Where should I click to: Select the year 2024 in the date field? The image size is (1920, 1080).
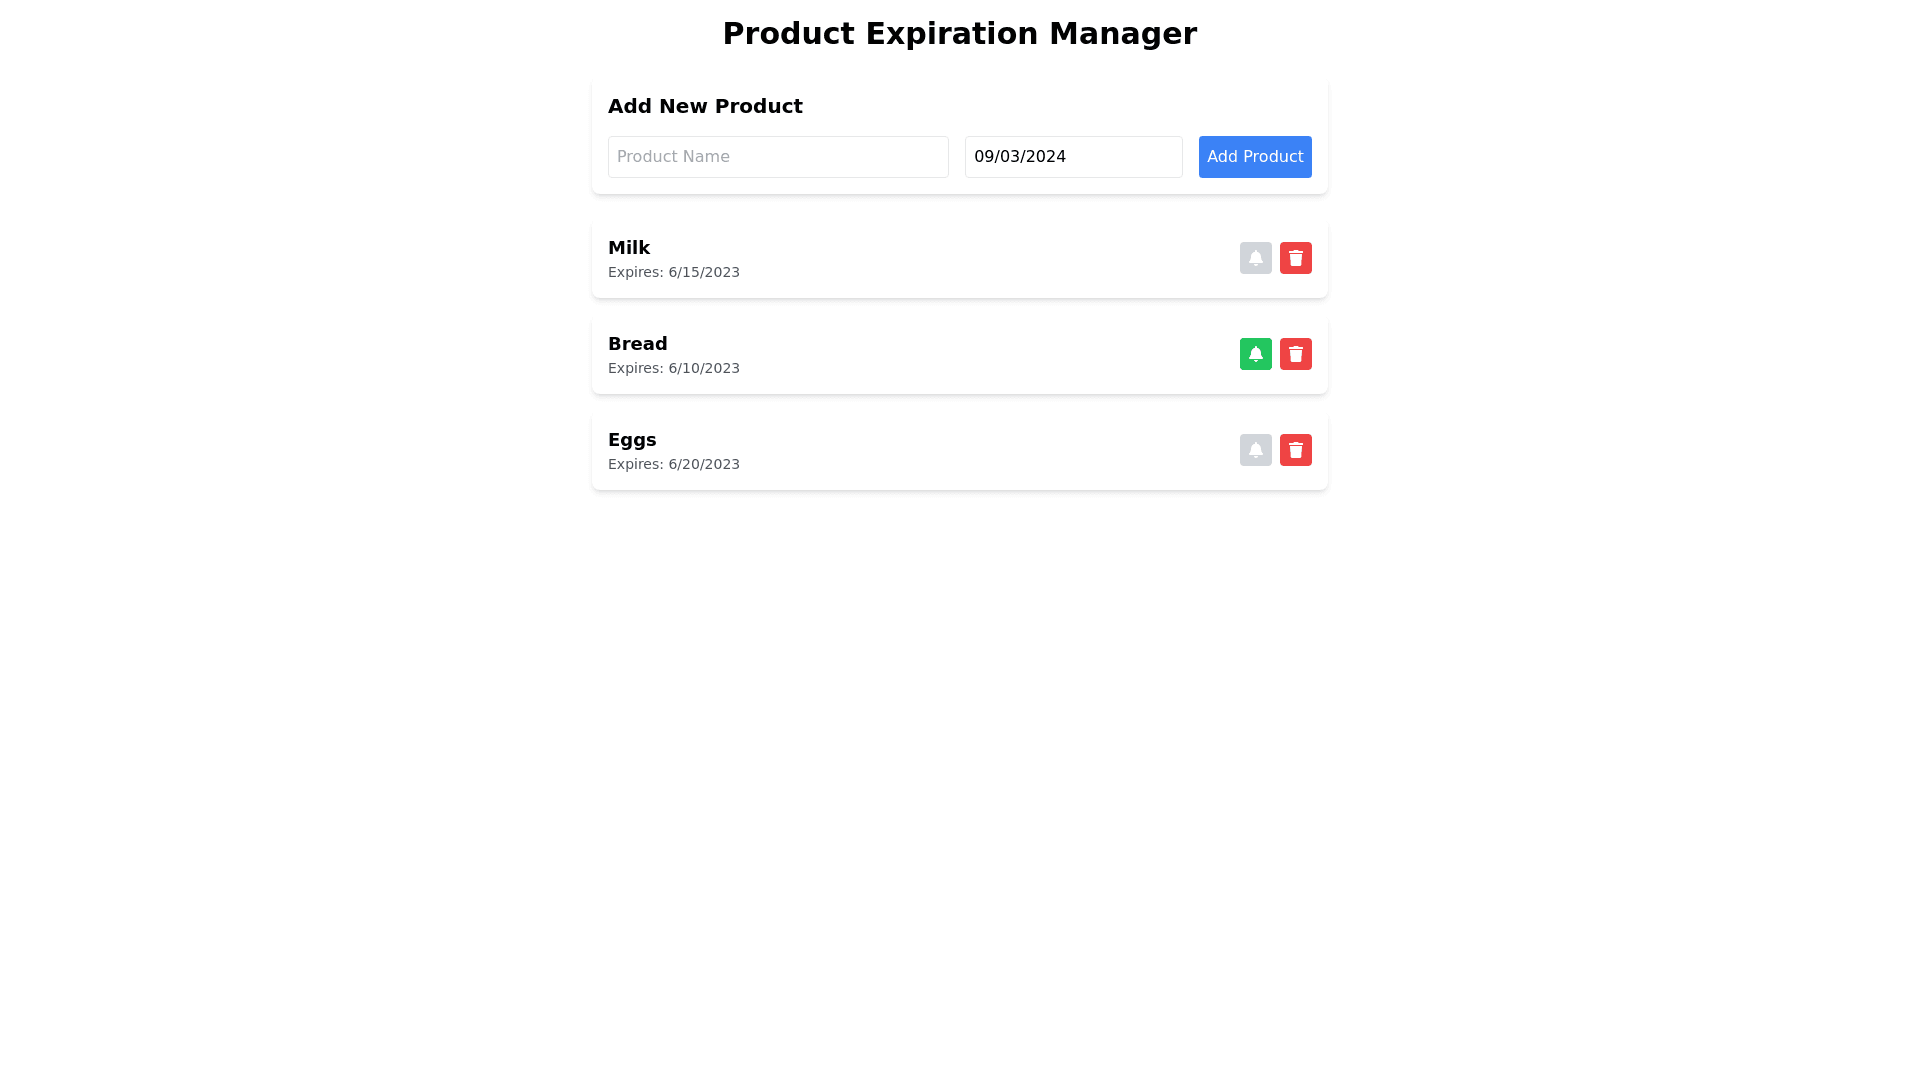pos(1046,157)
